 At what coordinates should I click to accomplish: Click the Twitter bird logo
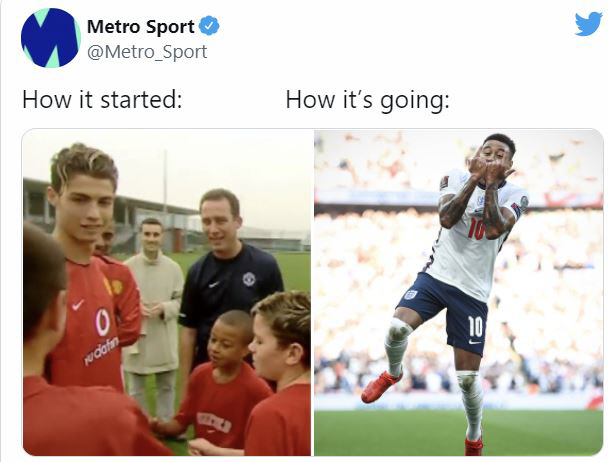click(589, 24)
